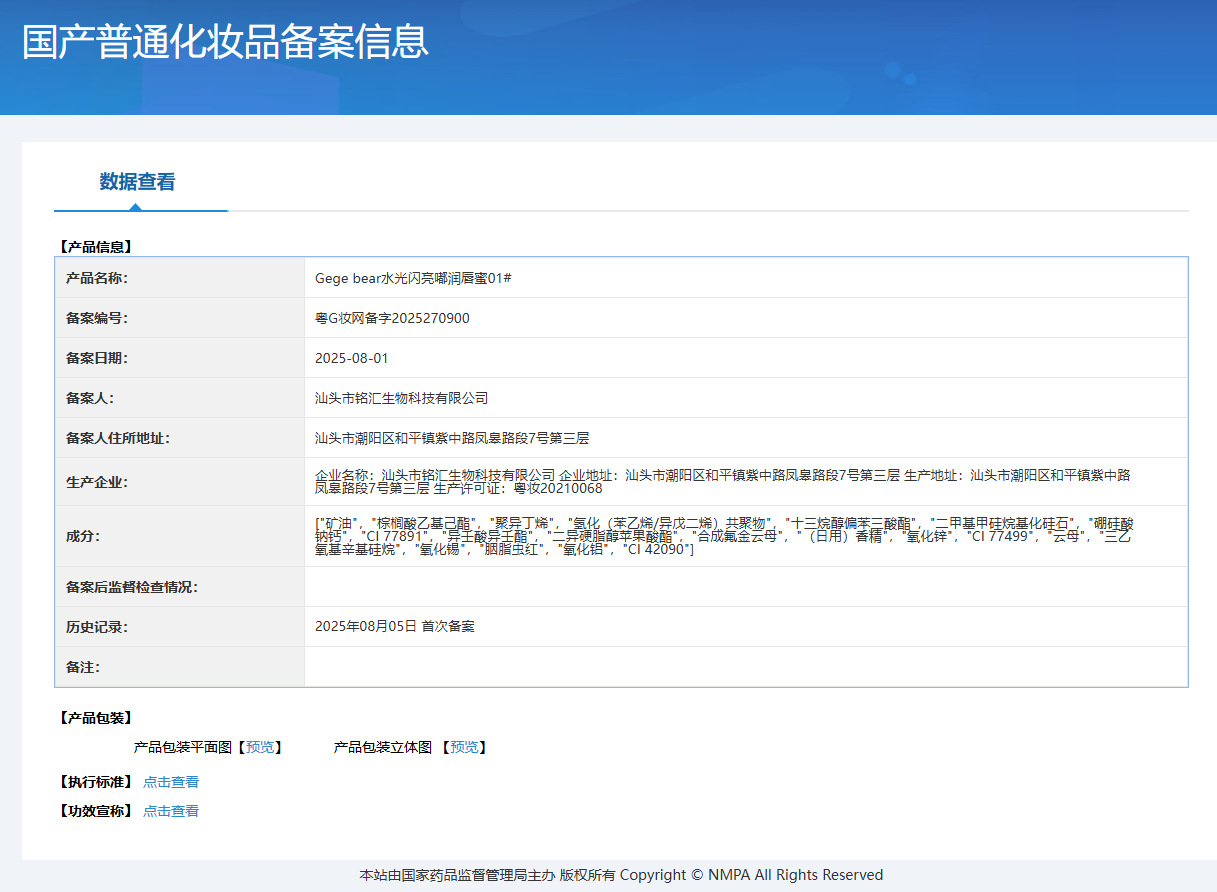Viewport: 1217px width, 892px height.
Task: Open 功效宣称 点击查看 link
Action: (x=171, y=811)
